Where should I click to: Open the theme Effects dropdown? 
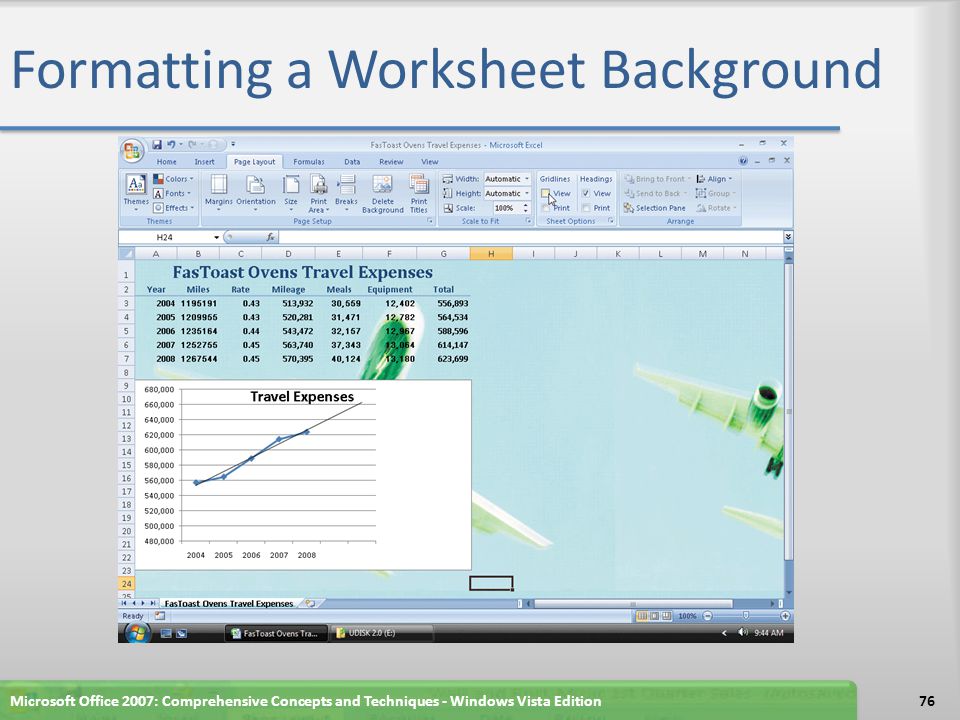[174, 208]
